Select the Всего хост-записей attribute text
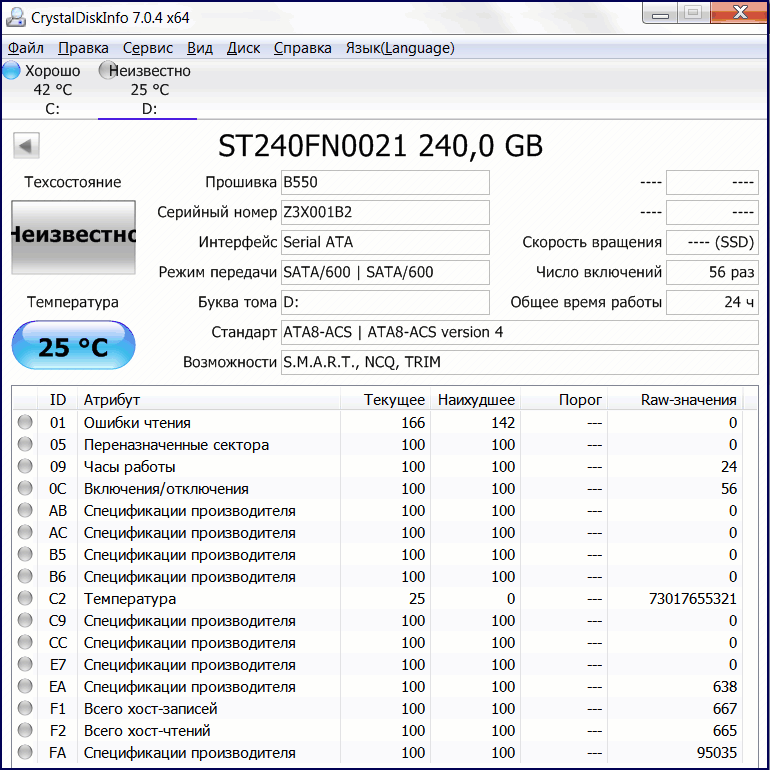Viewport: 770px width, 770px height. 150,709
